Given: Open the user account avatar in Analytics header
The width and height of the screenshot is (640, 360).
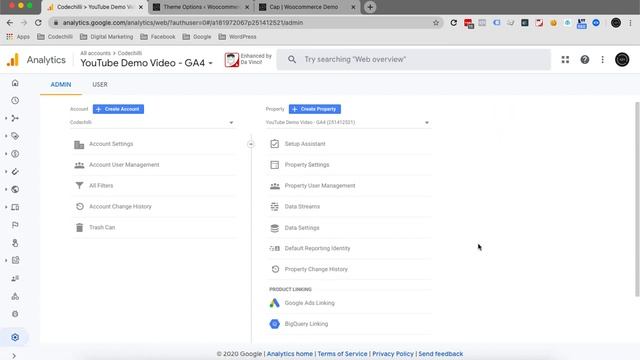Looking at the screenshot, I should [x=622, y=60].
